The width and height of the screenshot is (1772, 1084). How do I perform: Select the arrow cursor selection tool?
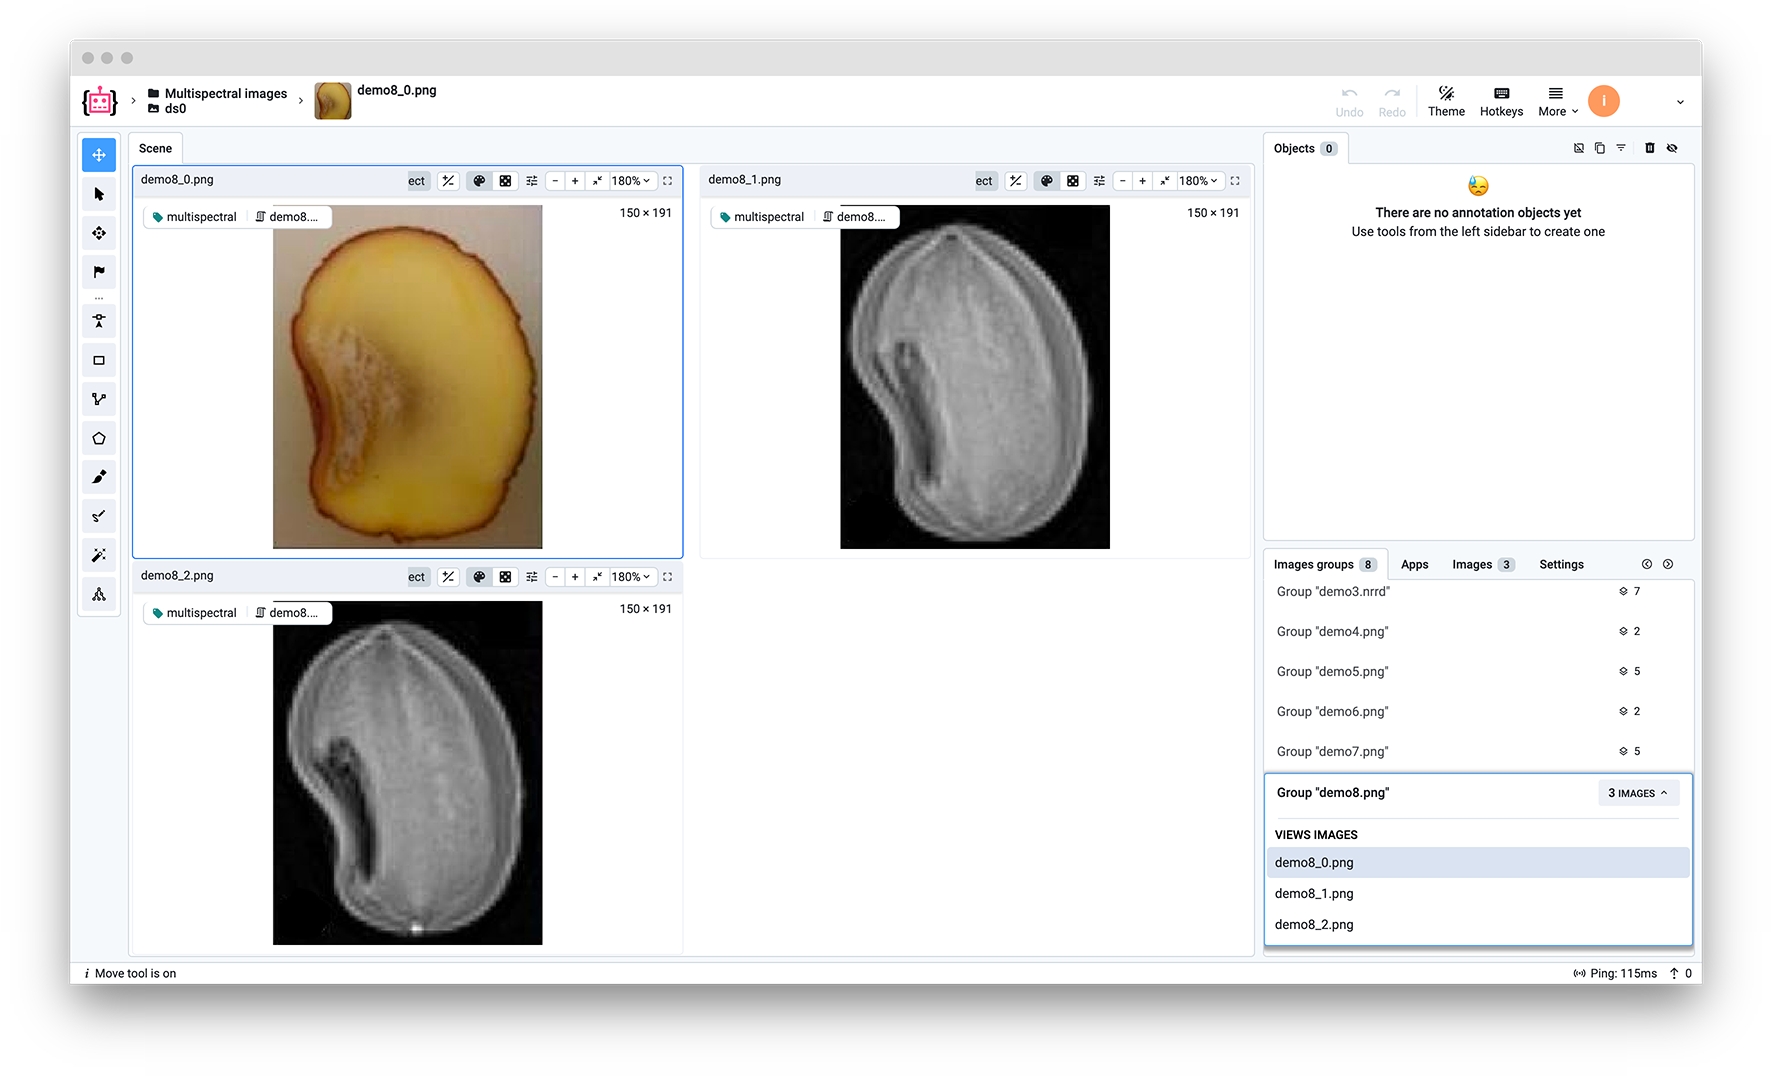click(x=99, y=194)
